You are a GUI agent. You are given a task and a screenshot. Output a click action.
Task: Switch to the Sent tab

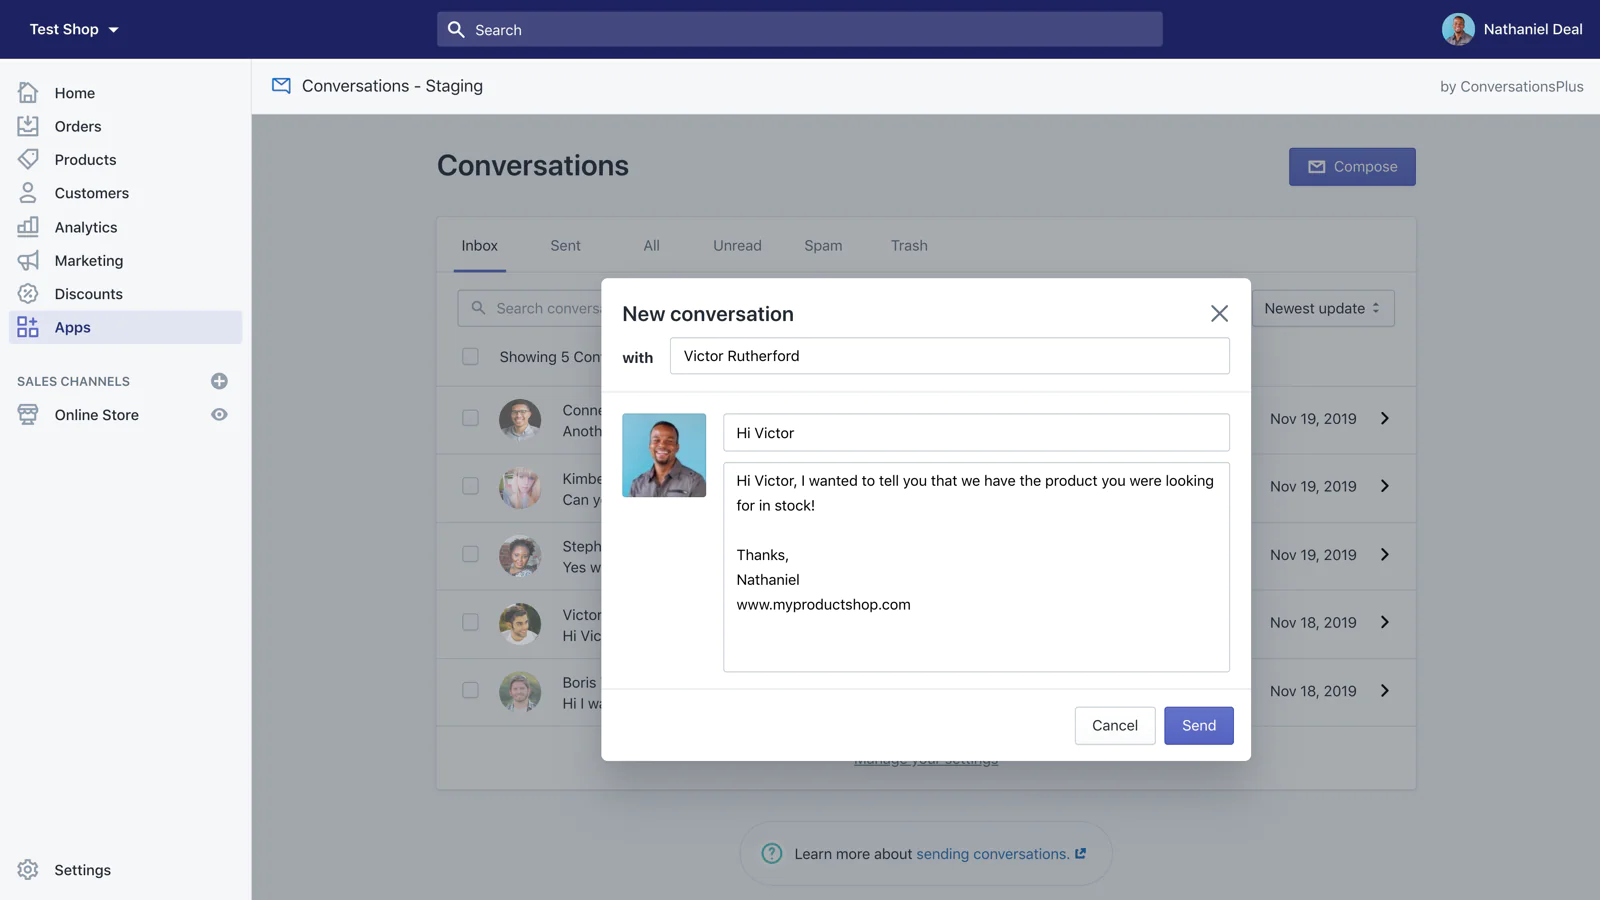click(565, 246)
